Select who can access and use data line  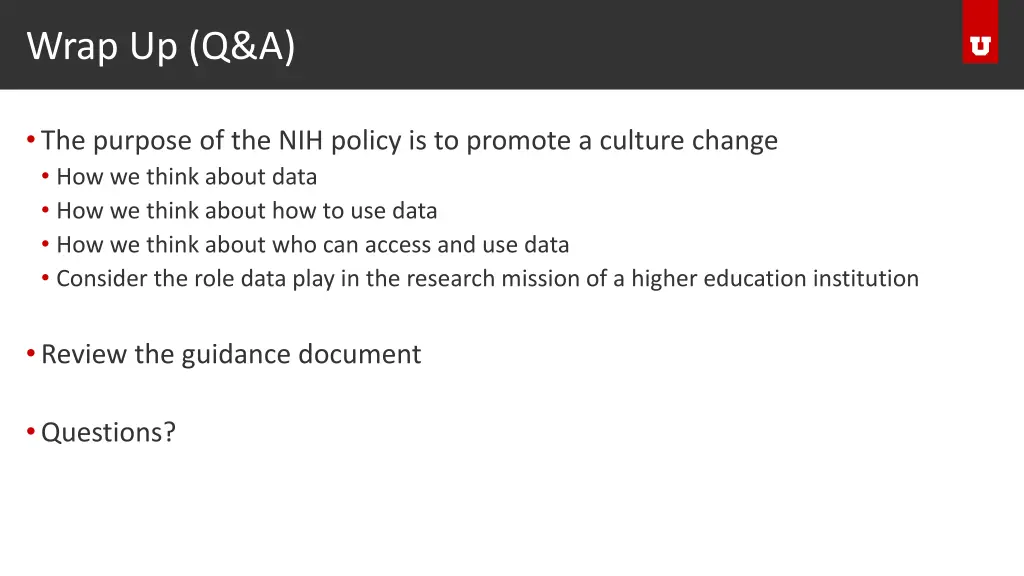[x=313, y=244]
